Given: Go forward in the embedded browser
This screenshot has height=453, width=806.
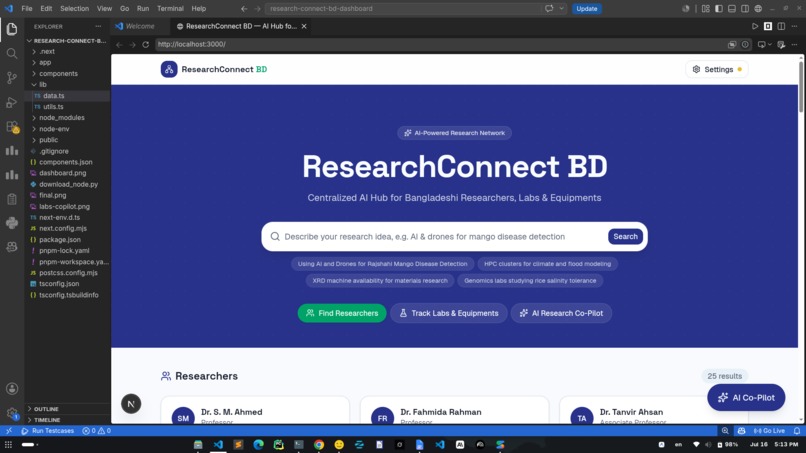Looking at the screenshot, I should click(133, 45).
